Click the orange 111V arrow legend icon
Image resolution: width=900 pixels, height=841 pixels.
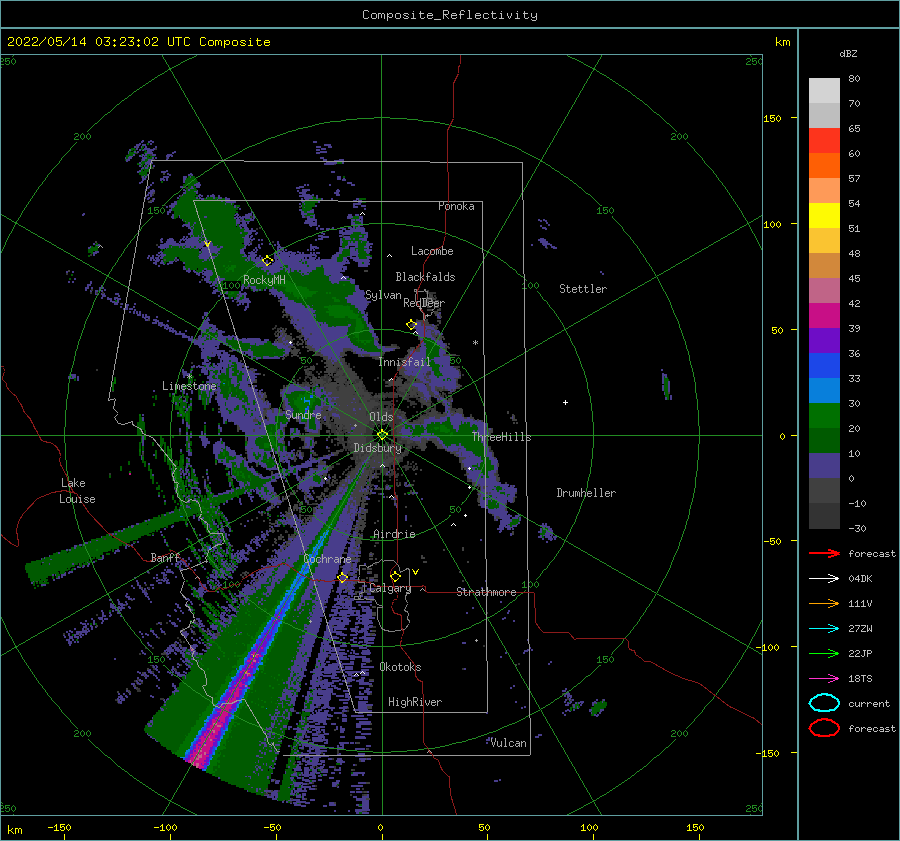pos(824,603)
